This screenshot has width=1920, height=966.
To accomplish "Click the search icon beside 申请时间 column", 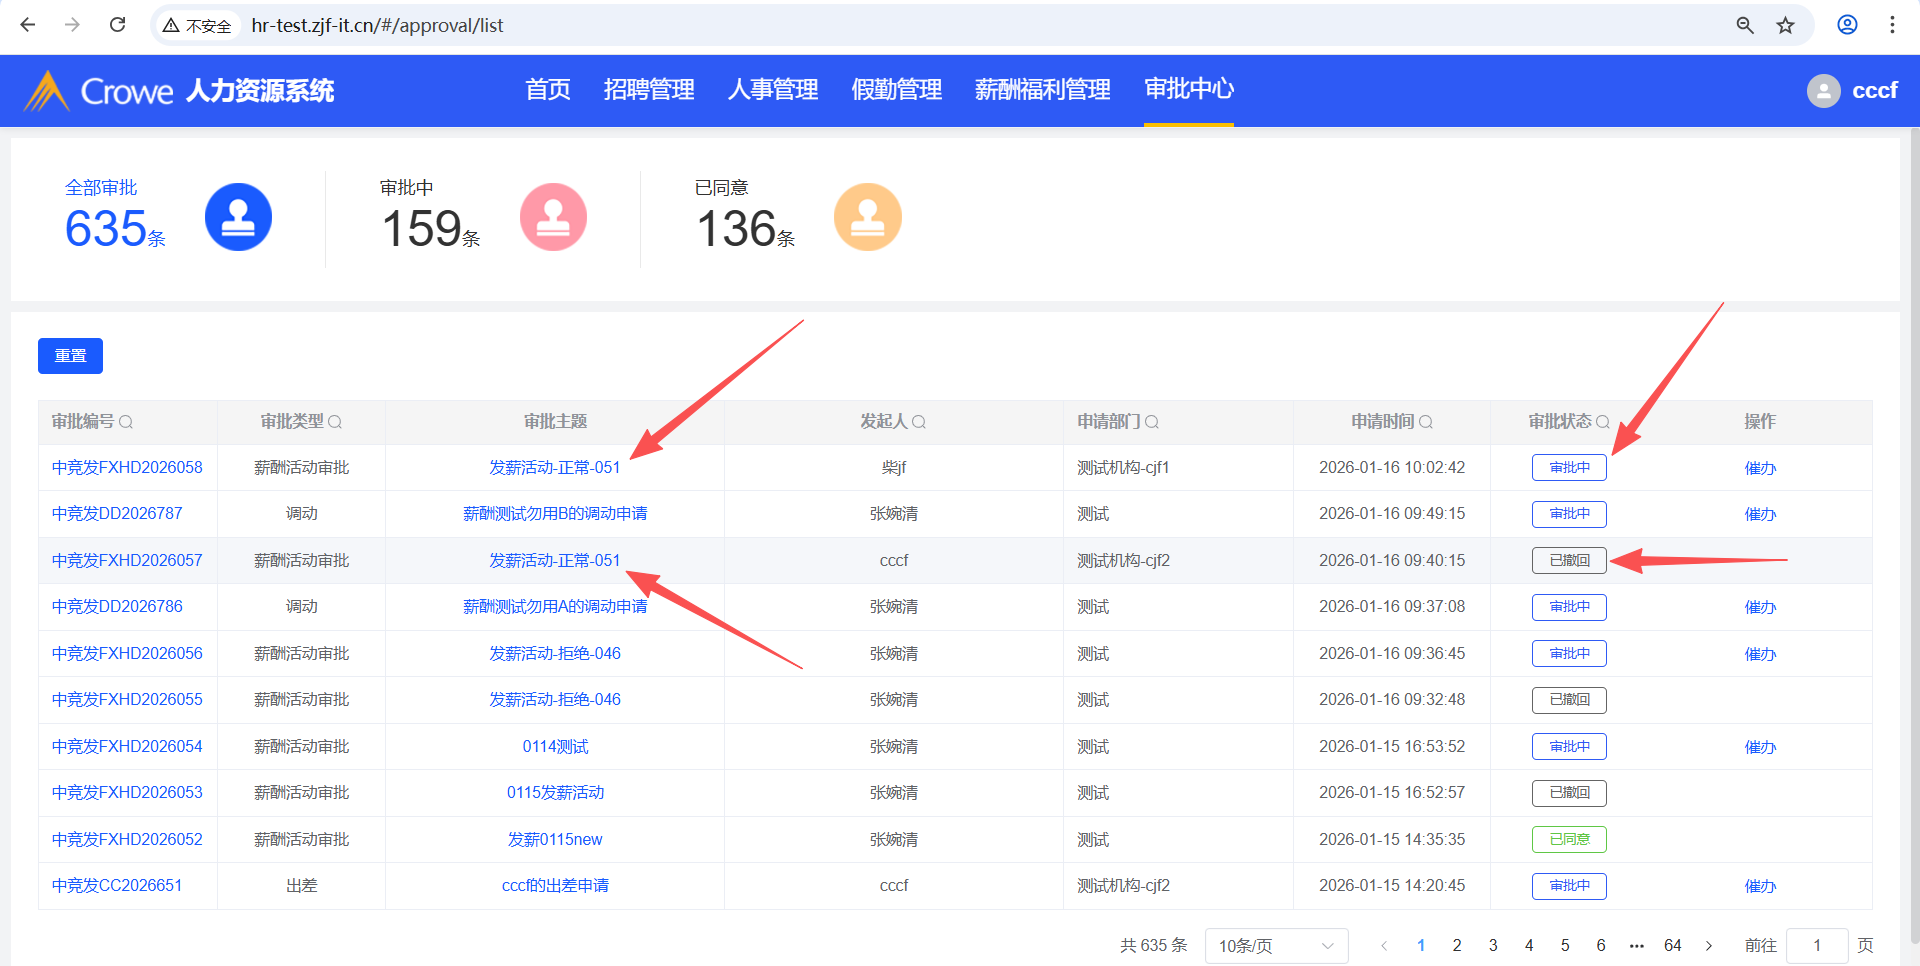I will click(1426, 422).
